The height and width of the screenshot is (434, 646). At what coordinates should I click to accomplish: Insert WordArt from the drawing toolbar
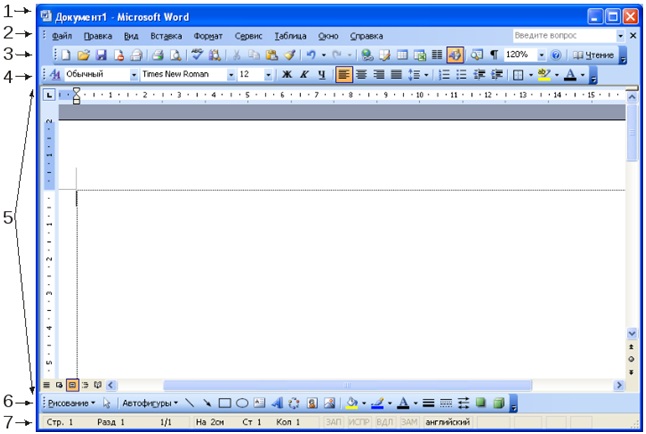point(277,403)
